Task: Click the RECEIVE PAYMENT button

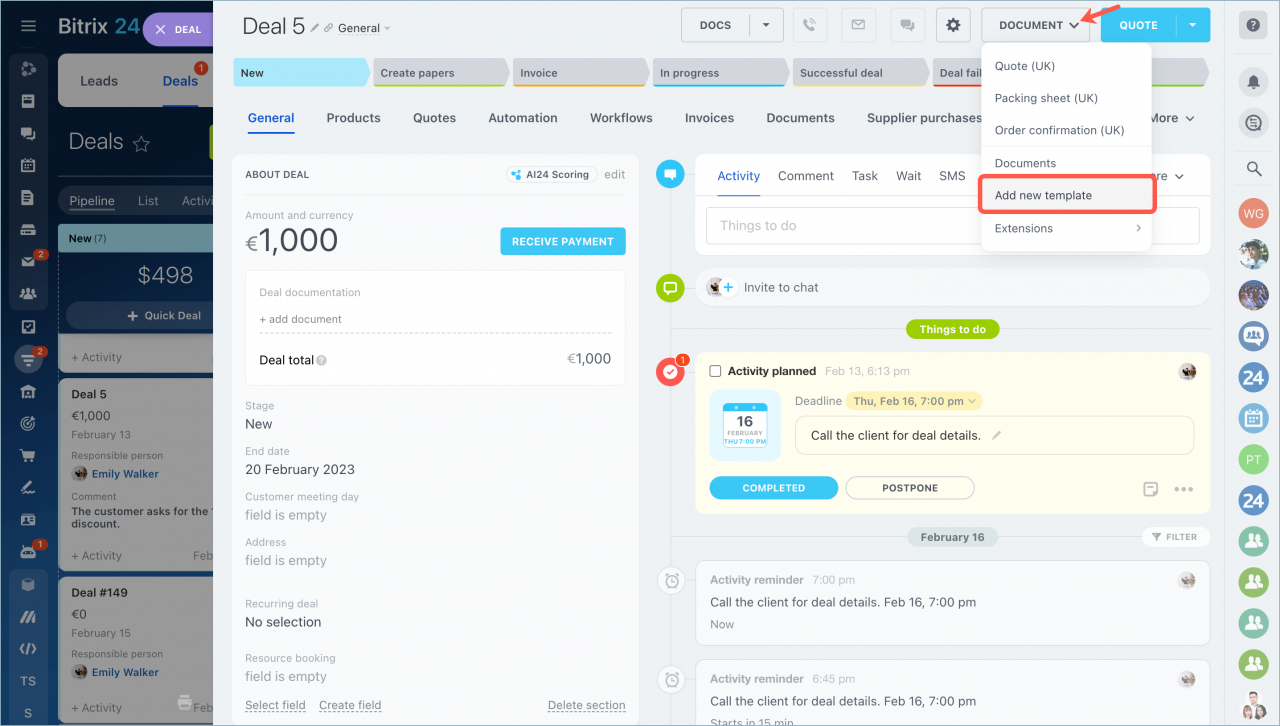Action: pyautogui.click(x=563, y=242)
